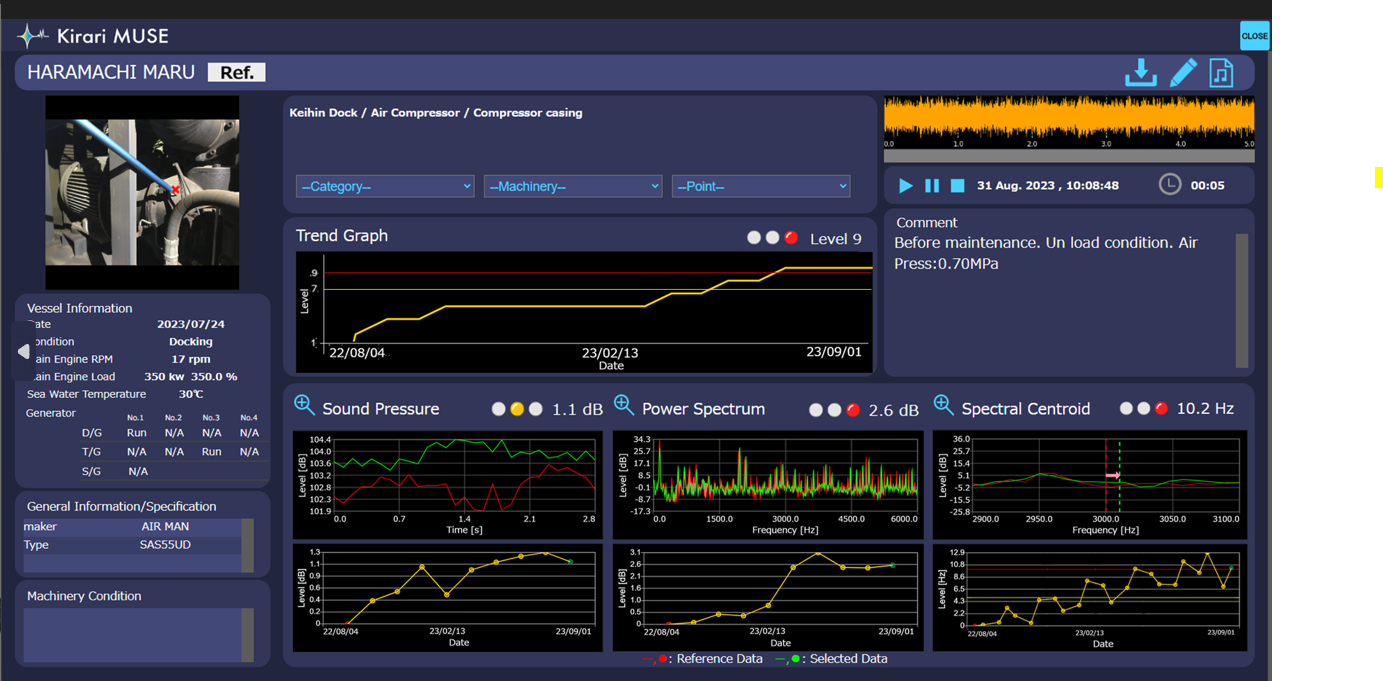1383x681 pixels.
Task: Click the pencil edit icon
Action: click(1183, 73)
